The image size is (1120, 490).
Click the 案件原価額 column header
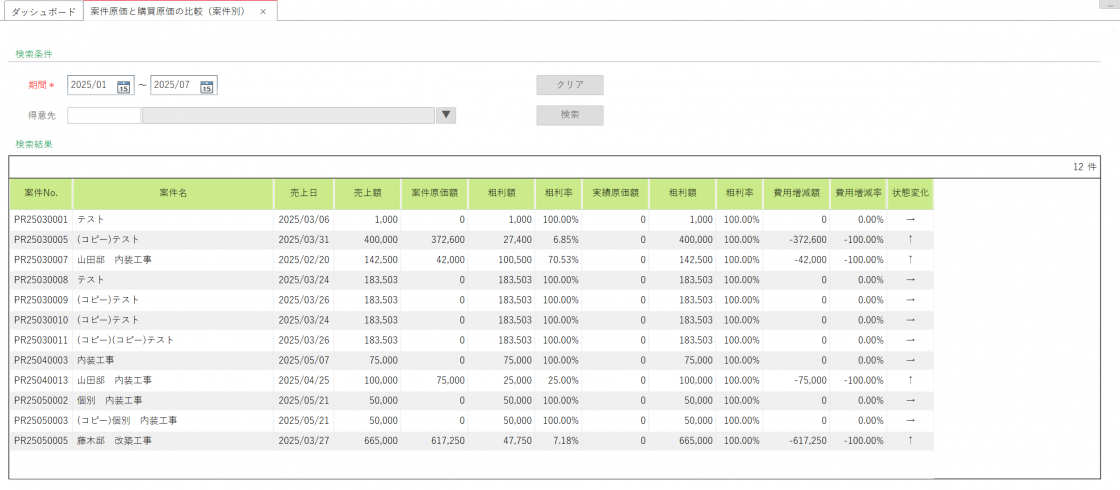pos(435,193)
